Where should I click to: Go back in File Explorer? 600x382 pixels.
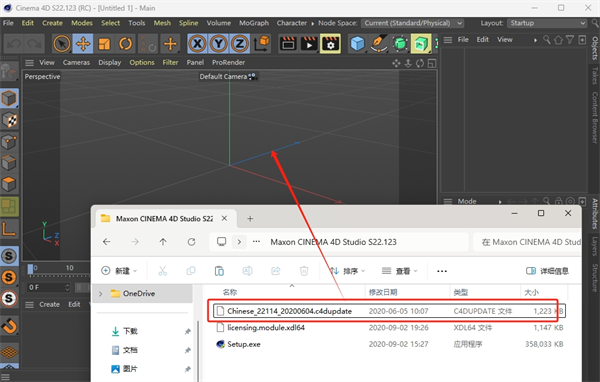click(107, 242)
